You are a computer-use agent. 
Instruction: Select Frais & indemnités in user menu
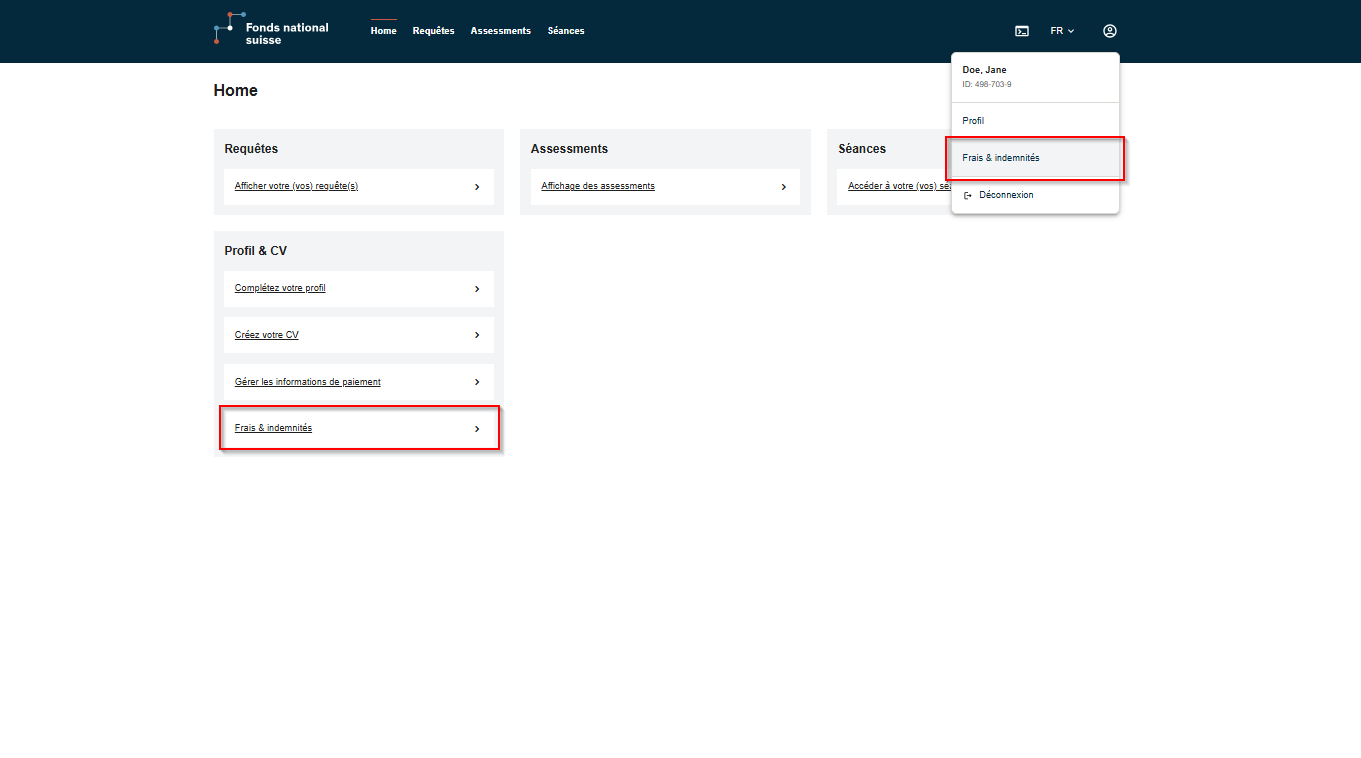click(1001, 158)
